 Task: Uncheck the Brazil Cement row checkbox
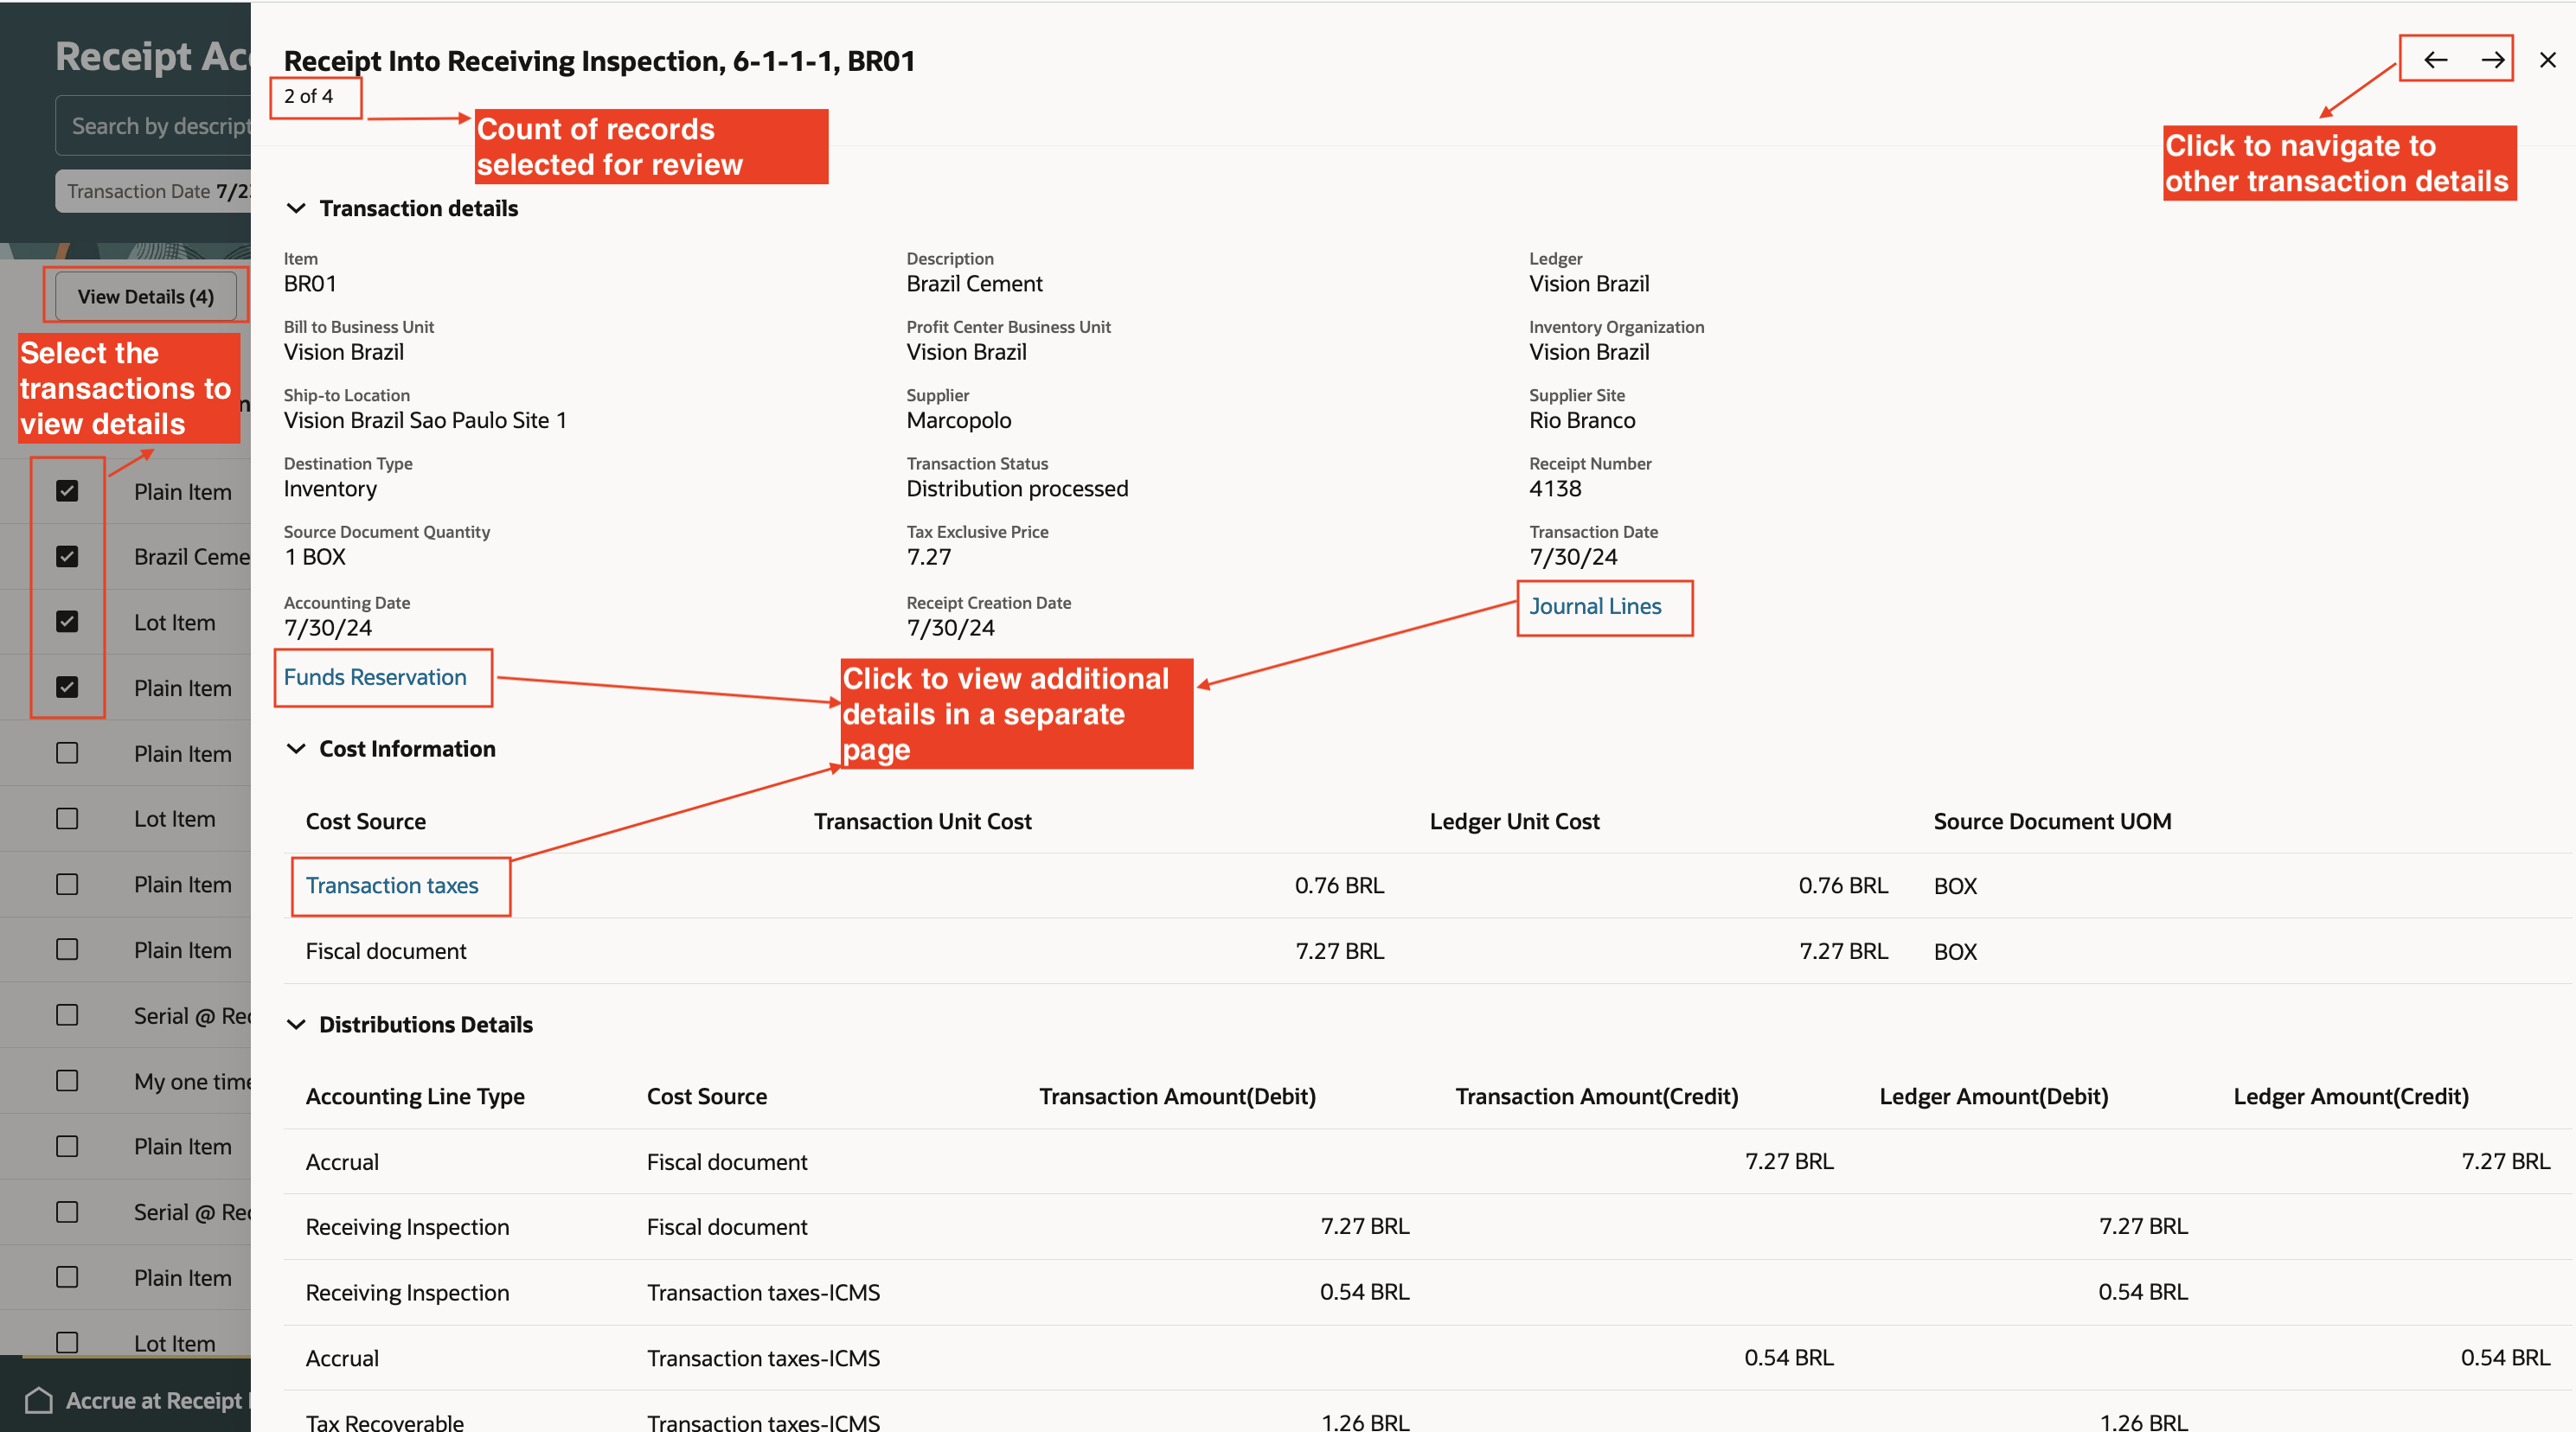click(x=67, y=556)
